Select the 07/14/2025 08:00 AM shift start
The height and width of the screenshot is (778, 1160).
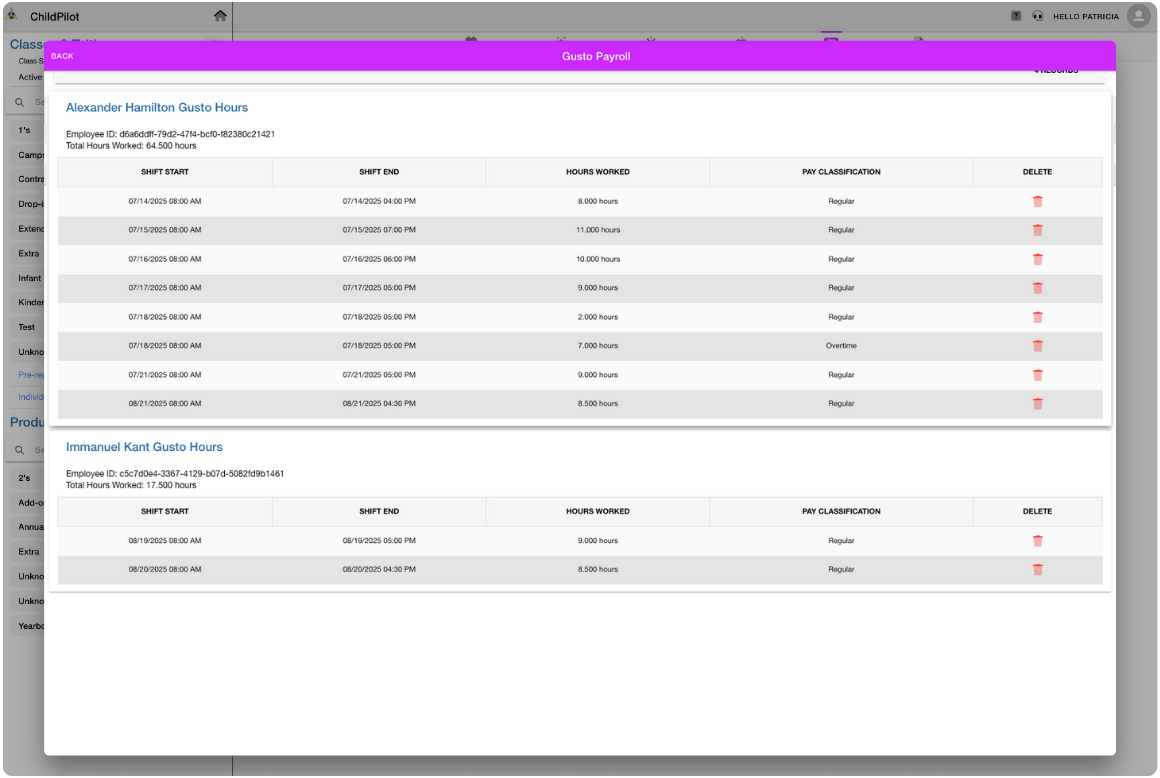[165, 201]
